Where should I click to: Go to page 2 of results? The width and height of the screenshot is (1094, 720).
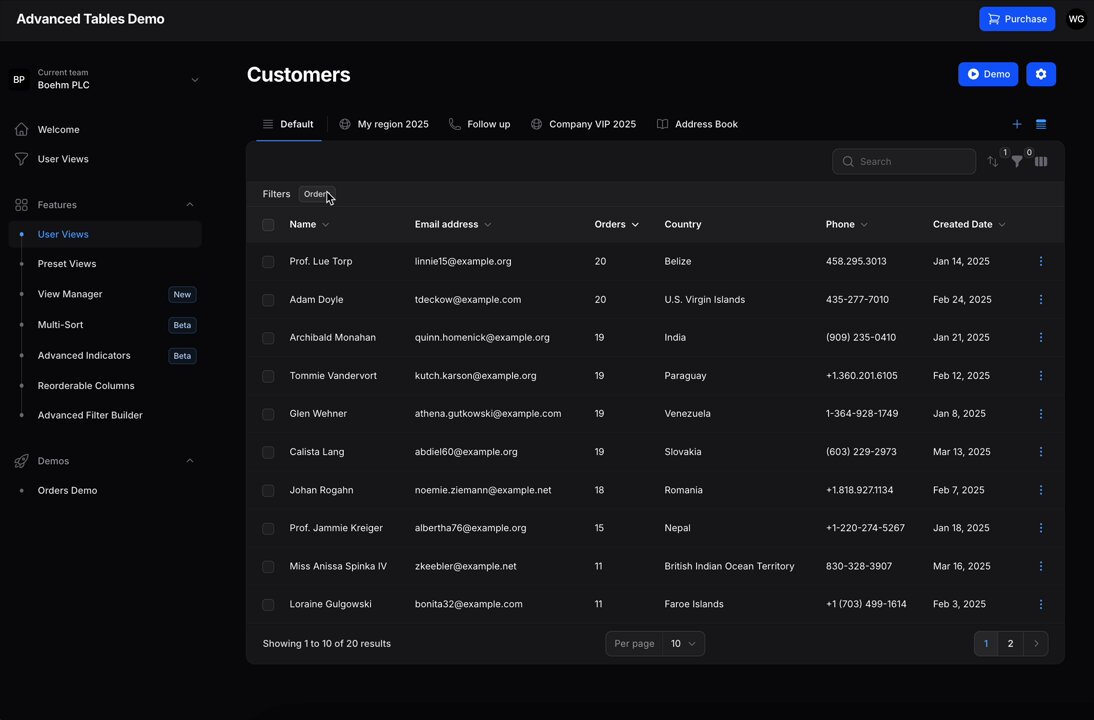pos(1010,643)
